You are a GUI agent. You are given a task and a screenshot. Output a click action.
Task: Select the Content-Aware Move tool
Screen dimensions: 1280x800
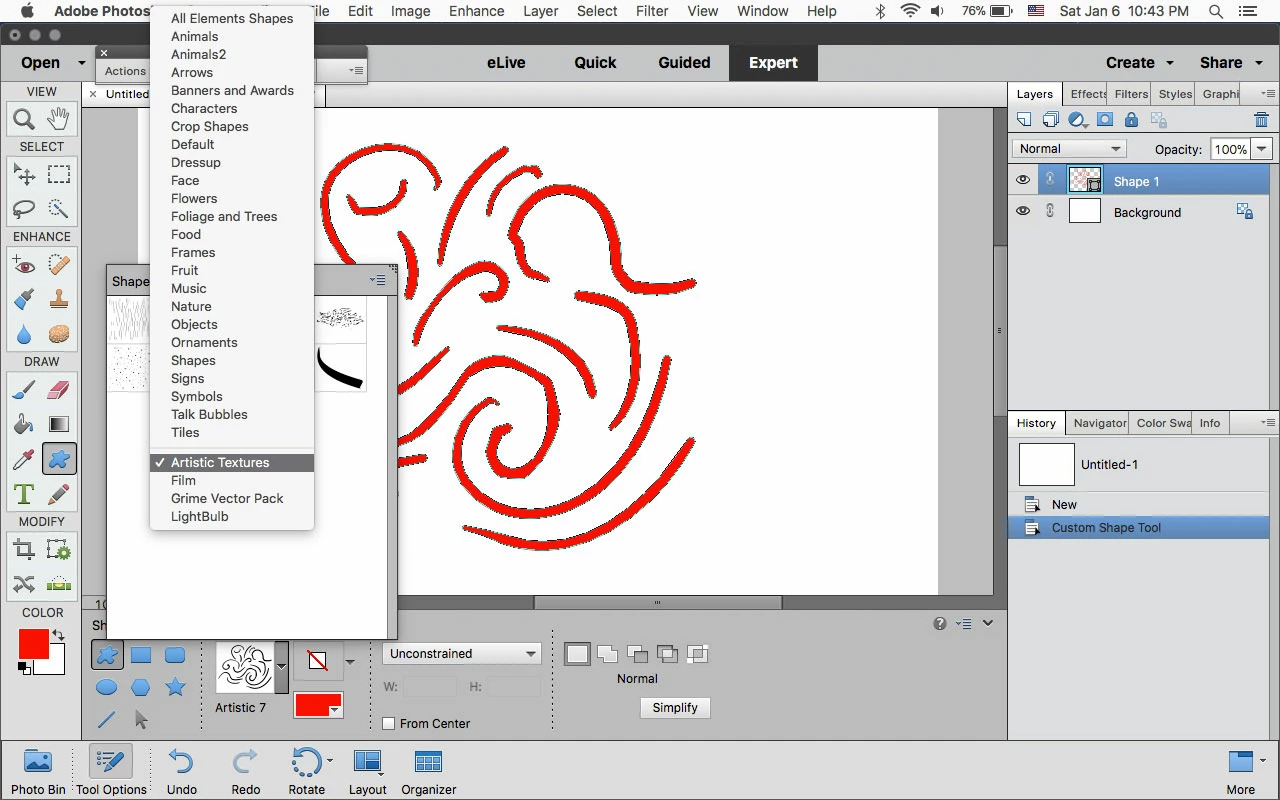pyautogui.click(x=24, y=584)
